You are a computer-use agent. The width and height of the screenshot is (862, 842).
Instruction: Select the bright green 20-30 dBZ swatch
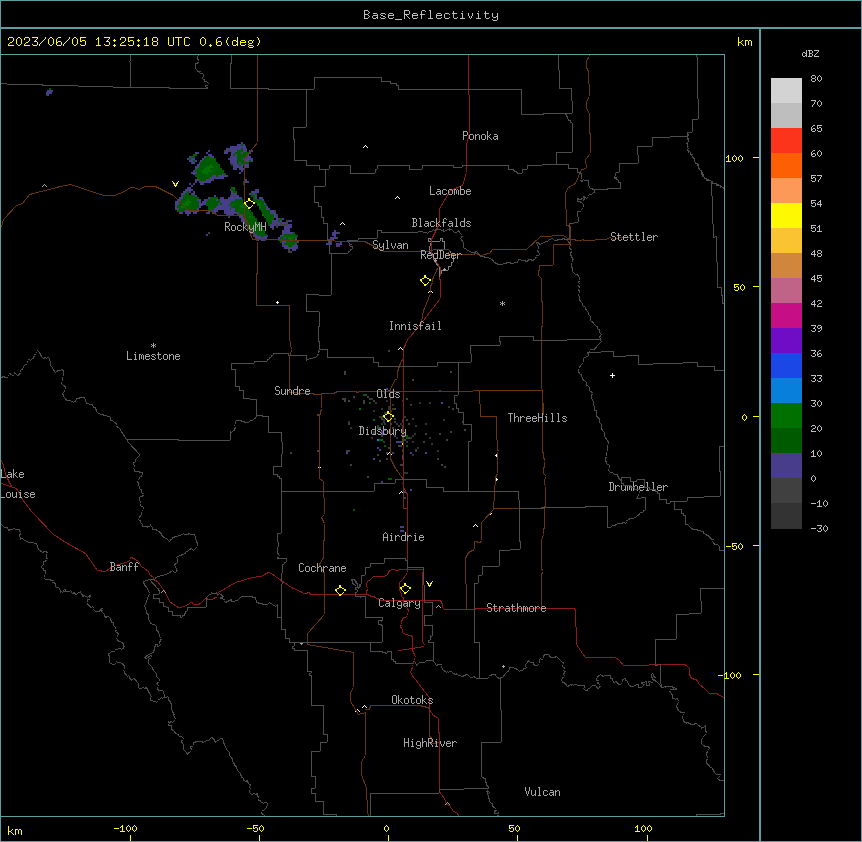tap(786, 416)
